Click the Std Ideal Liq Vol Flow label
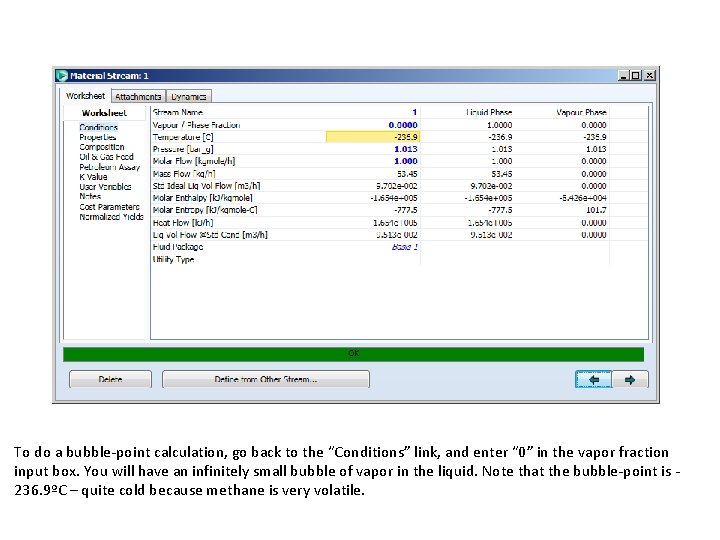The width and height of the screenshot is (720, 540). coord(206,186)
